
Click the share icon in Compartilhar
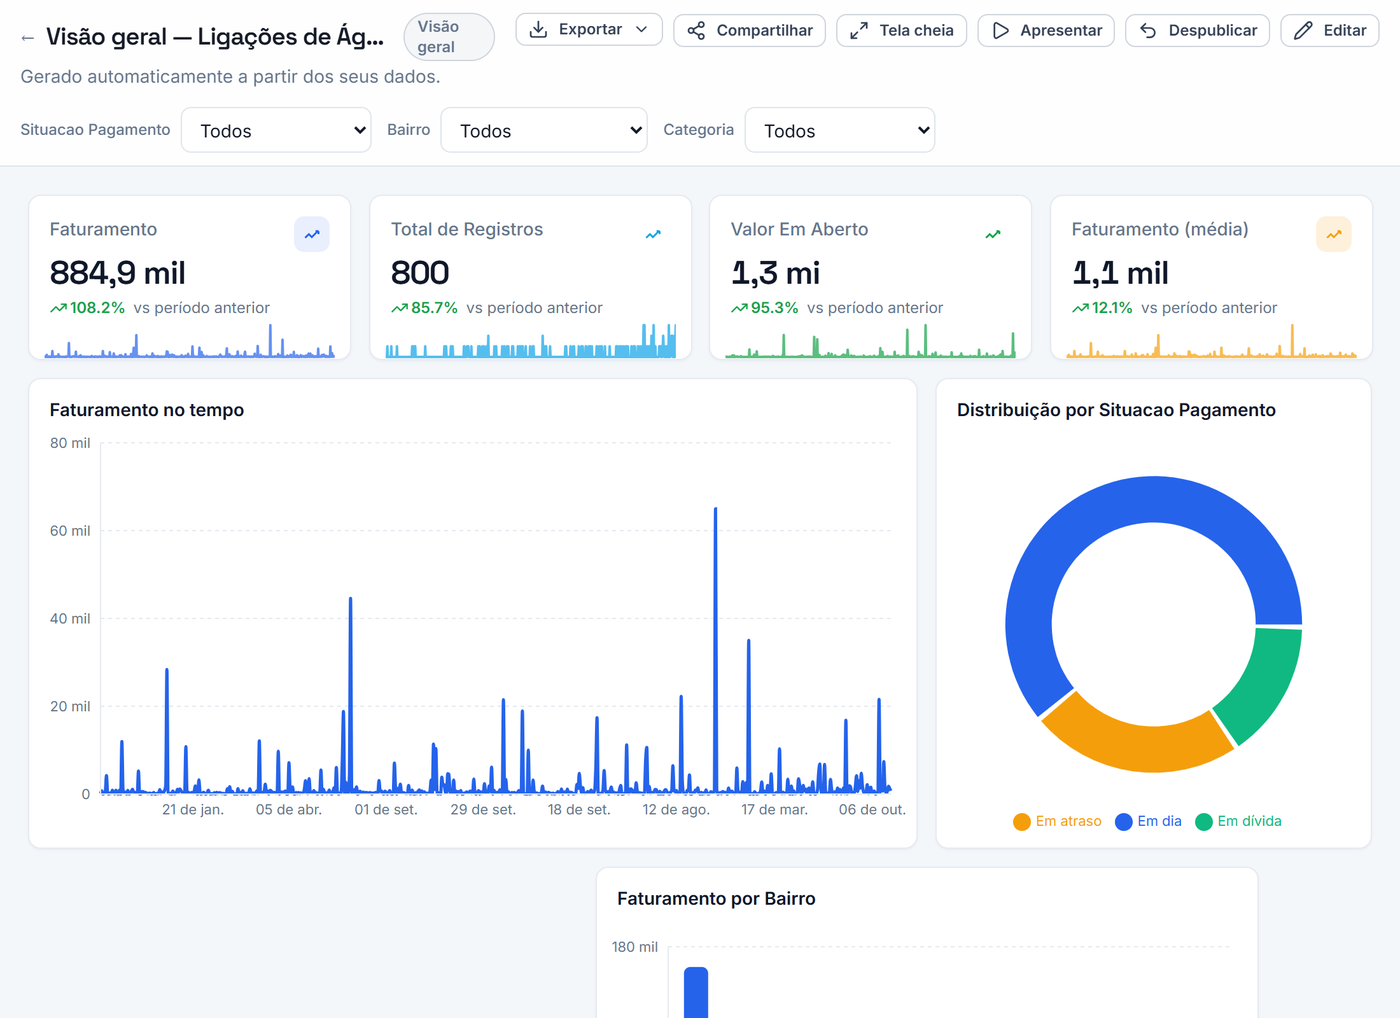coord(696,31)
